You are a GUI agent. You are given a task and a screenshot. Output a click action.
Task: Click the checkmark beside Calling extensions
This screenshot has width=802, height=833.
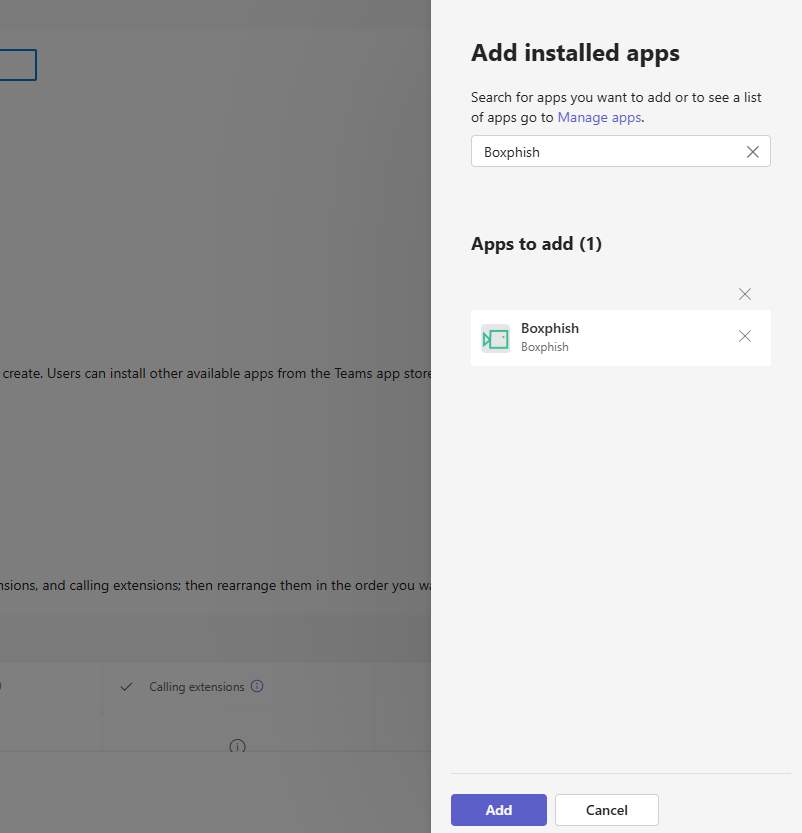pos(126,687)
